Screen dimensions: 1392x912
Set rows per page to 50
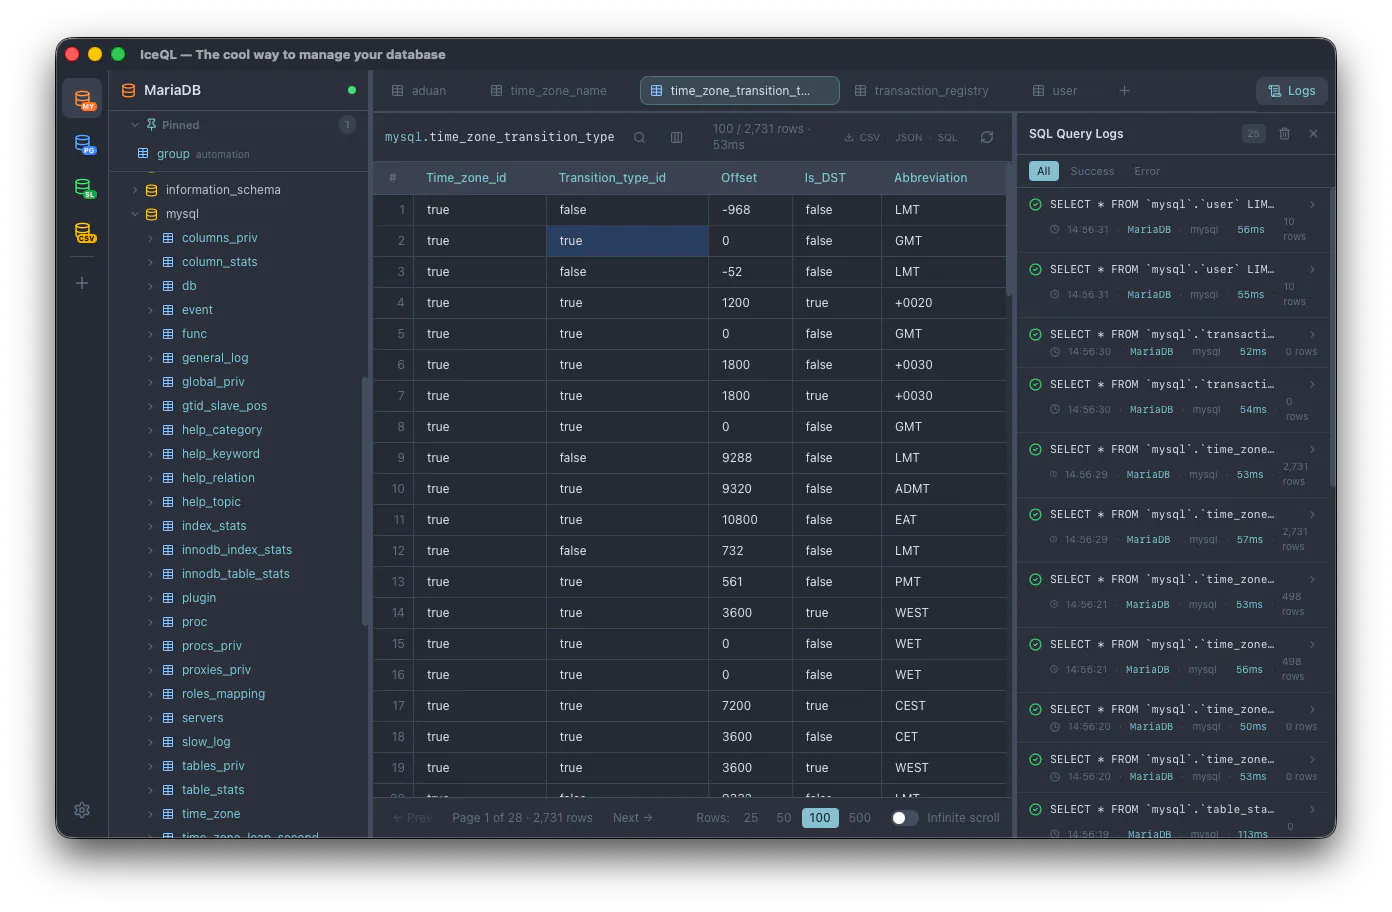(x=784, y=818)
